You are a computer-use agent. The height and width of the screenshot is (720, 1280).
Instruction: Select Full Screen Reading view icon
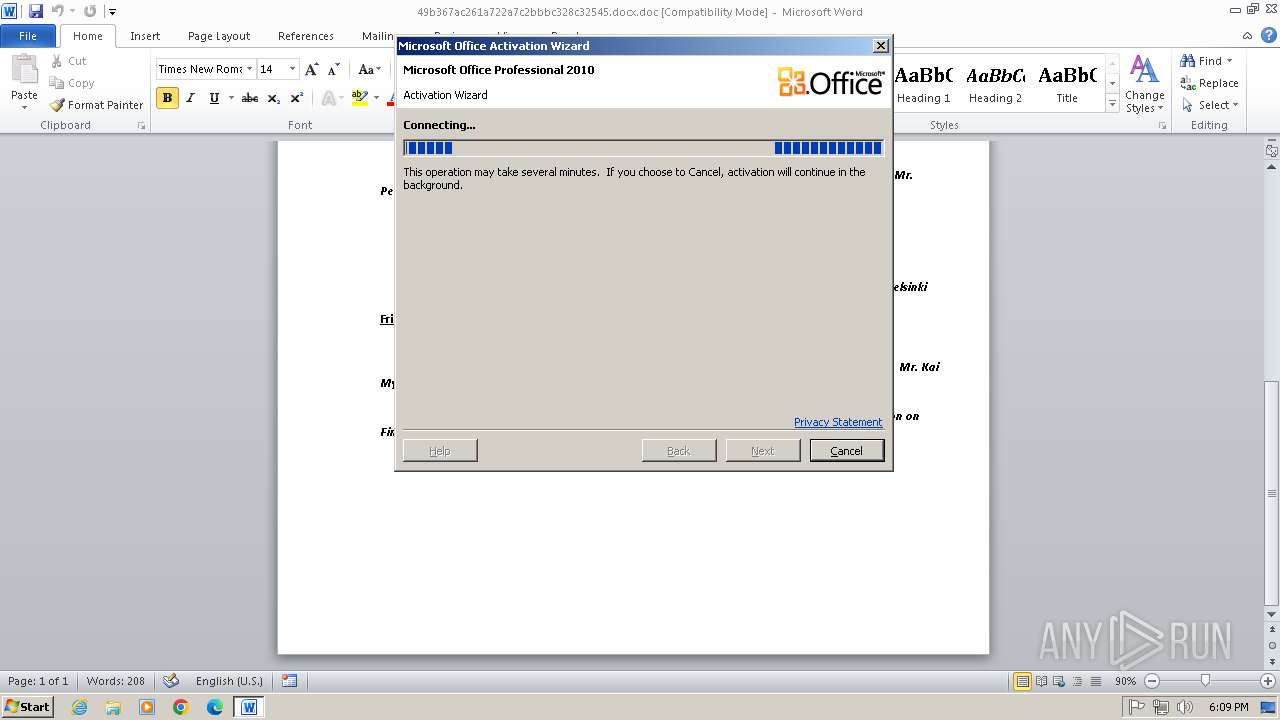click(x=1041, y=681)
